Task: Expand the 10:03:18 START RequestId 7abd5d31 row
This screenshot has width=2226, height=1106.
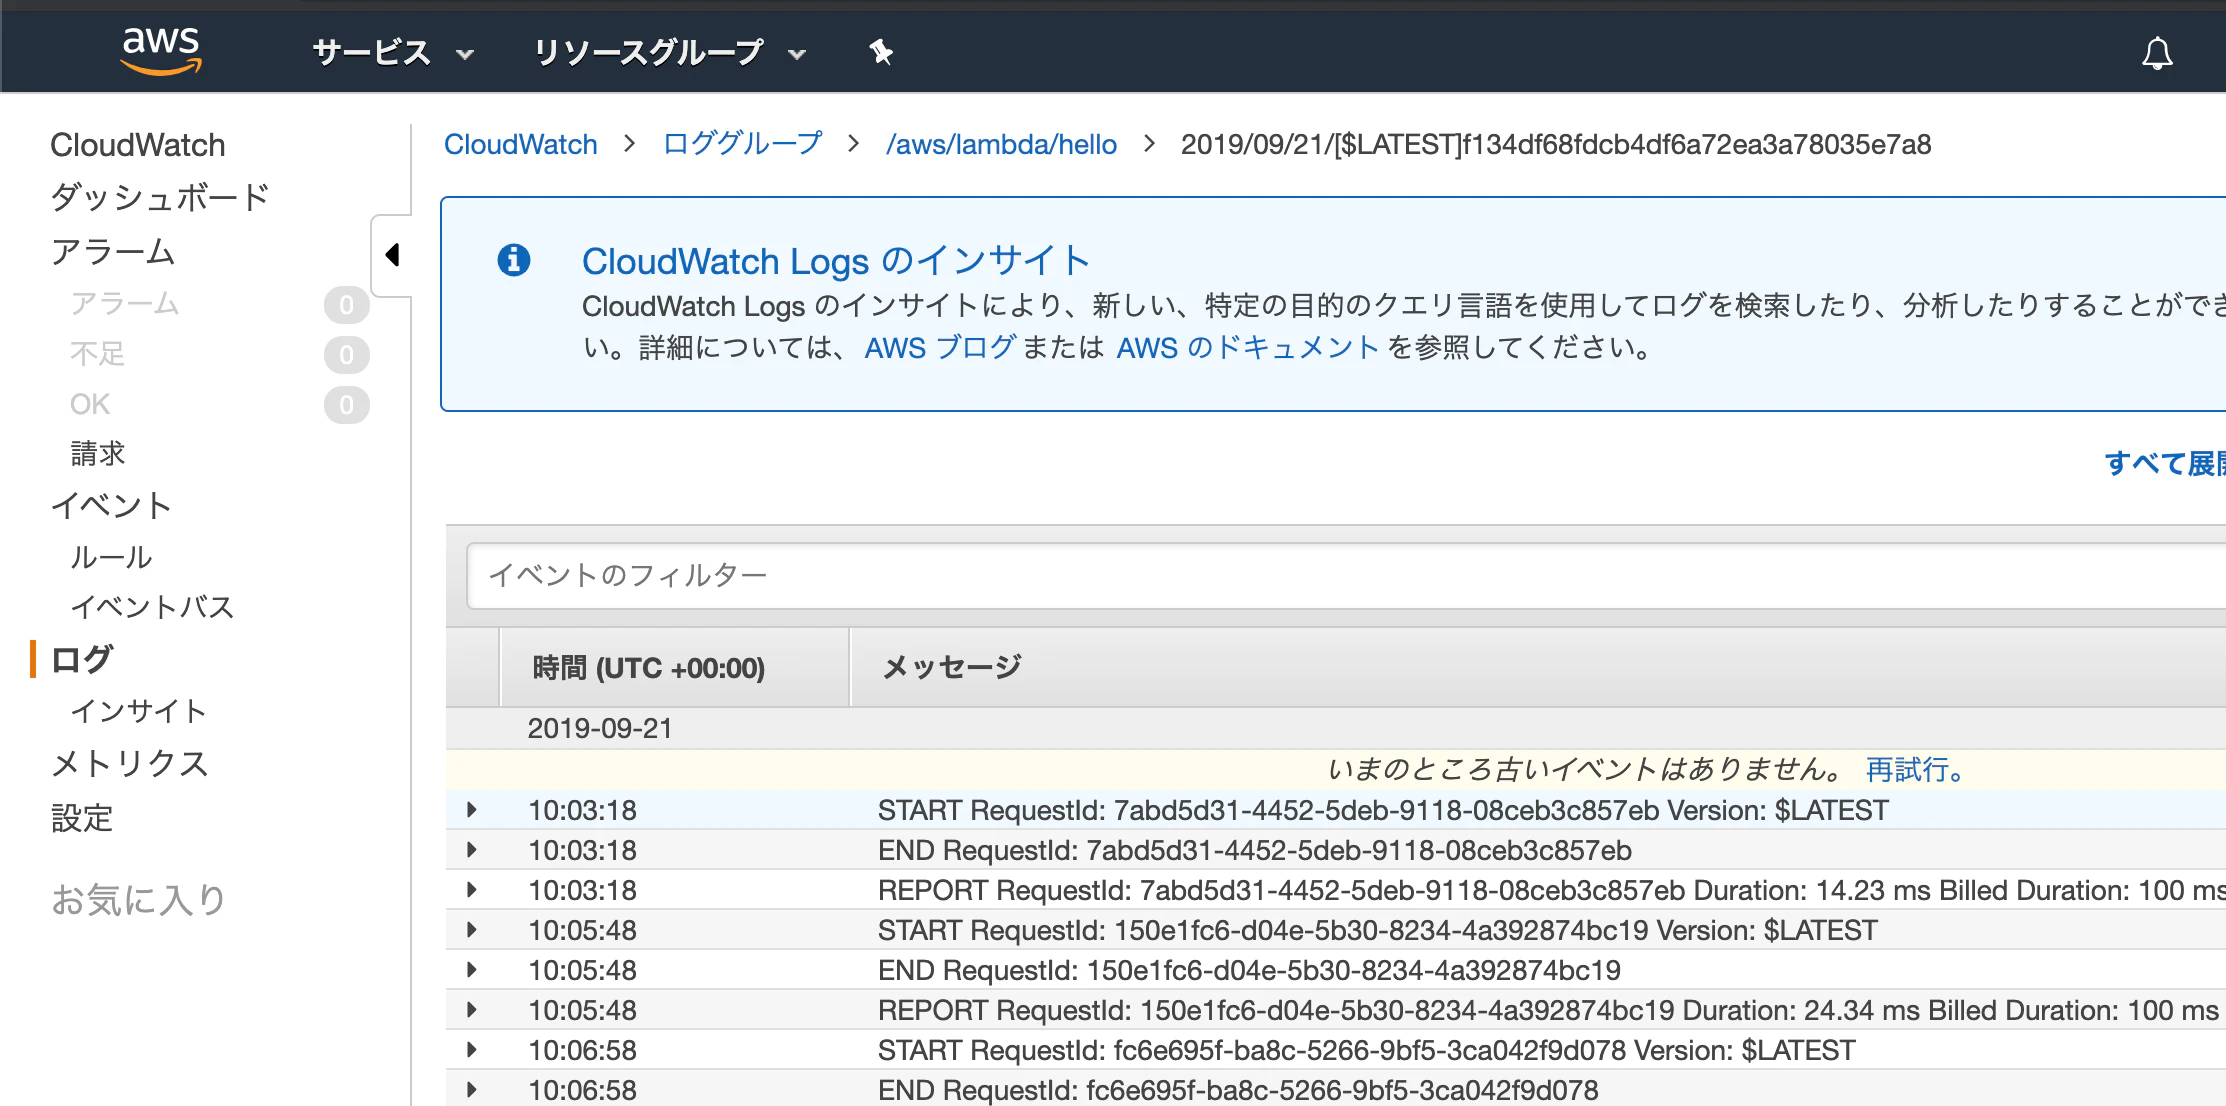Action: (x=471, y=810)
